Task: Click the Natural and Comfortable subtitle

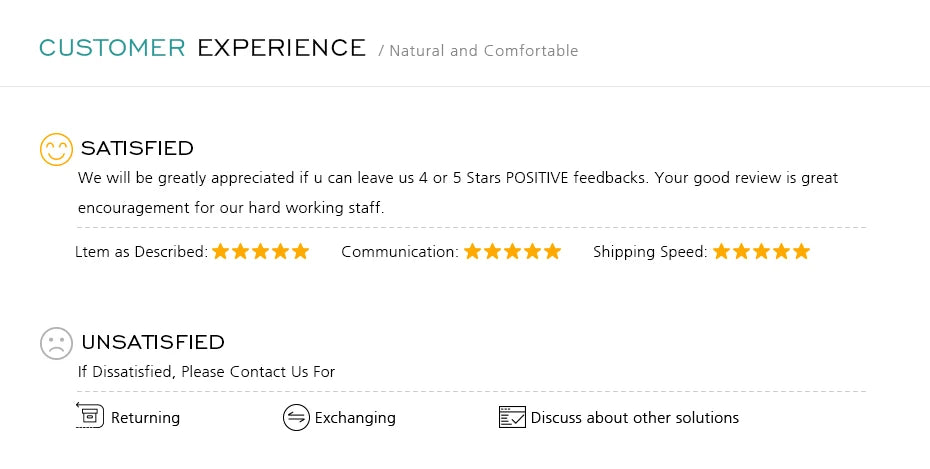Action: click(x=483, y=51)
